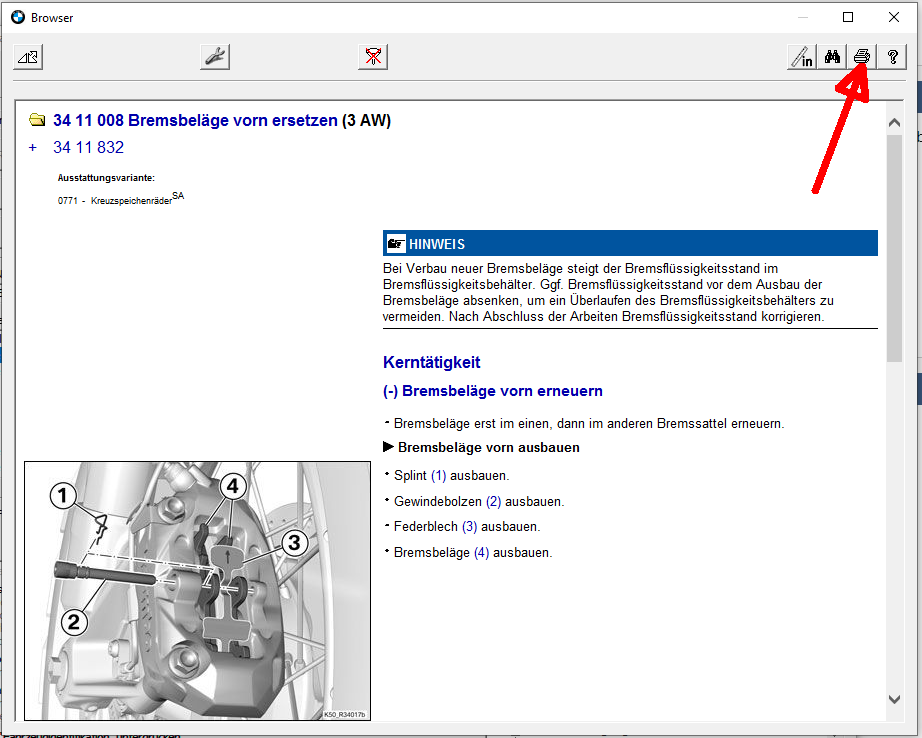The width and height of the screenshot is (922, 738).
Task: Click the '34 11 008 Bremsbeläge vorn ersetzen' heading
Action: 195,121
